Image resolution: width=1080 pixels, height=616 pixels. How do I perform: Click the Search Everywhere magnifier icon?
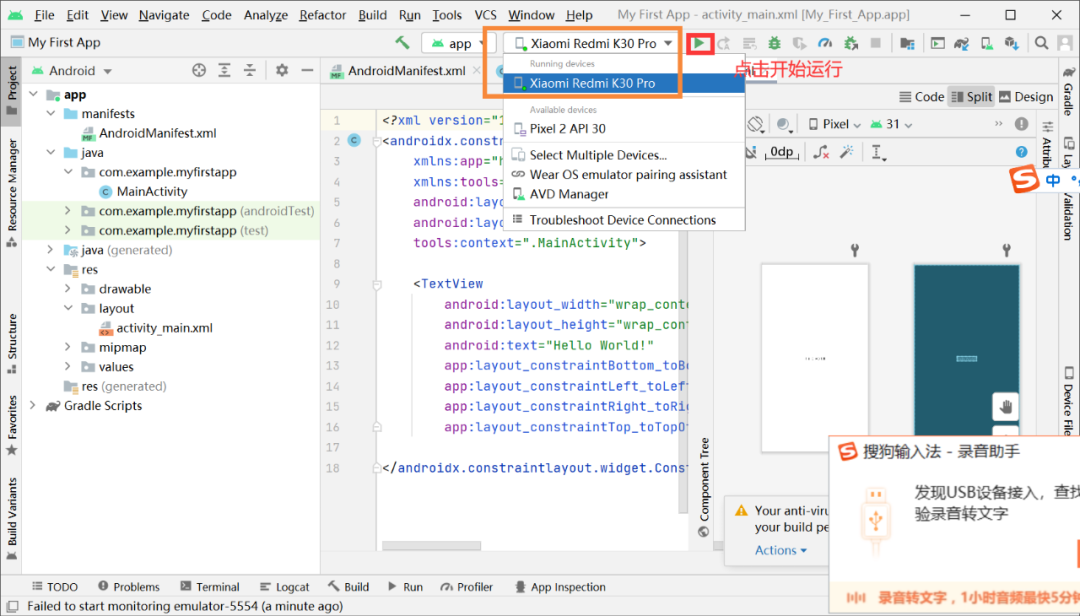tap(1041, 43)
